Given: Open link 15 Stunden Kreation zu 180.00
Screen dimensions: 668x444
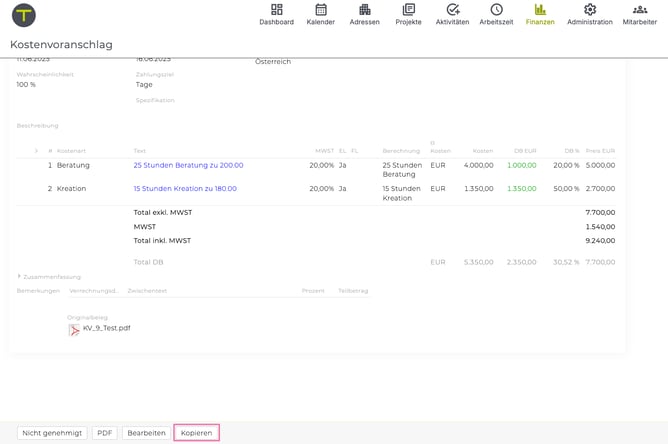Looking at the screenshot, I should click(185, 188).
